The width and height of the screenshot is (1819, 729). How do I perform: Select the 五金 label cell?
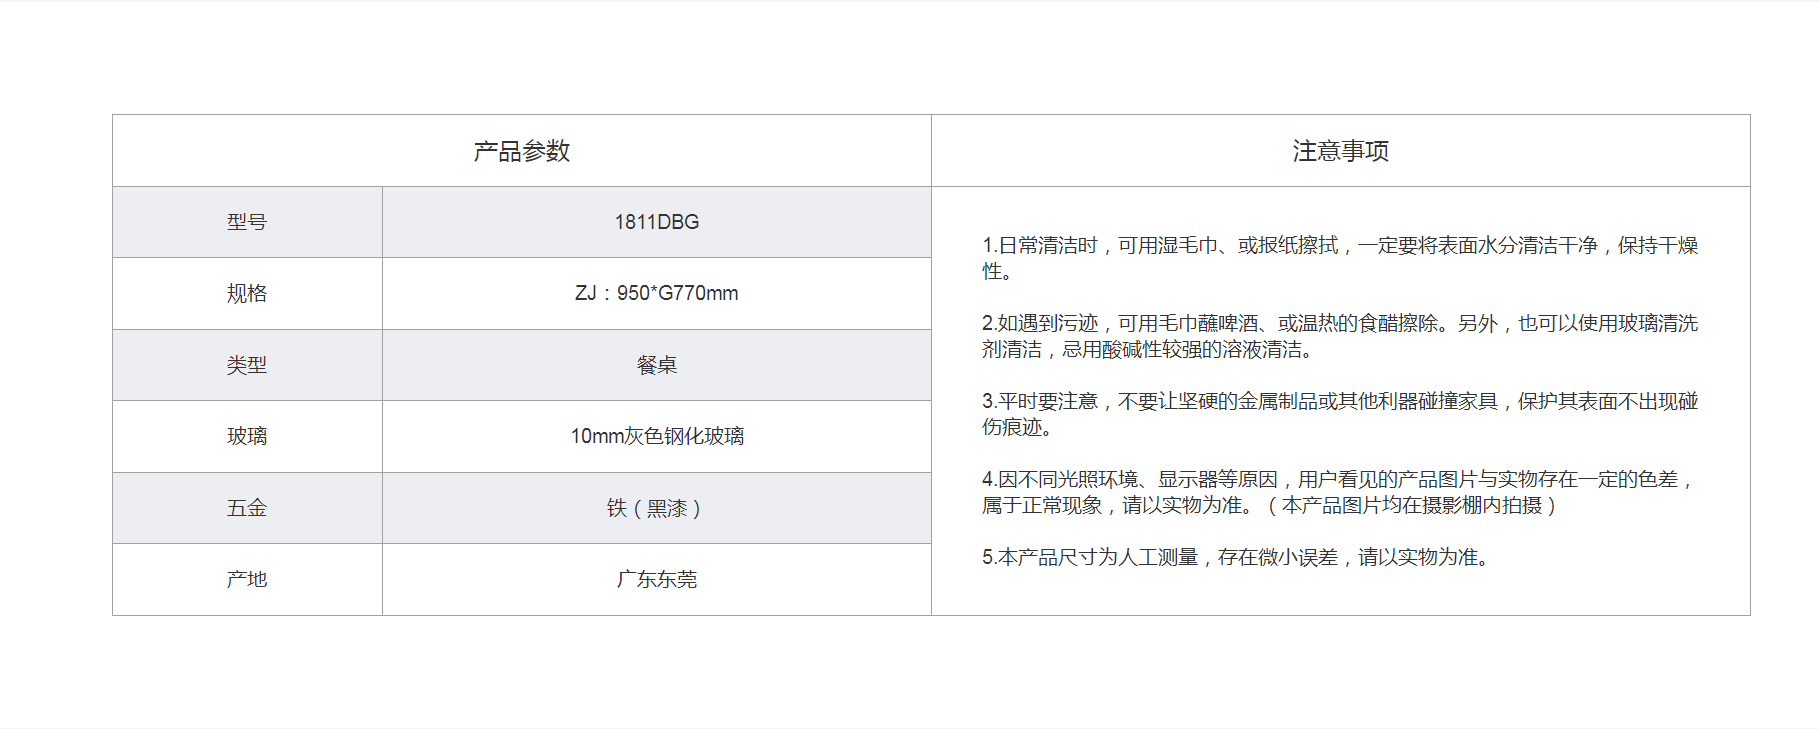pos(247,508)
